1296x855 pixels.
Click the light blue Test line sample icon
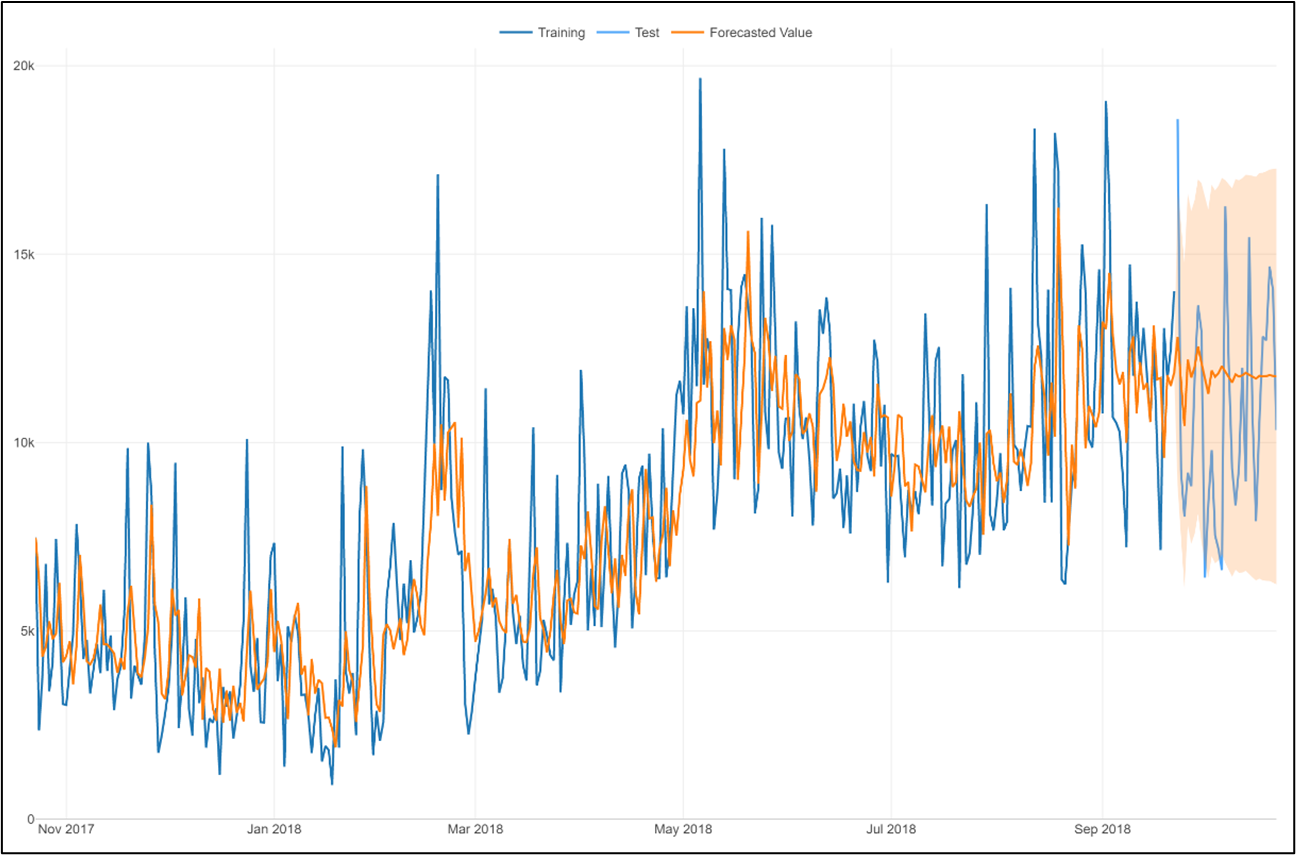tap(613, 32)
